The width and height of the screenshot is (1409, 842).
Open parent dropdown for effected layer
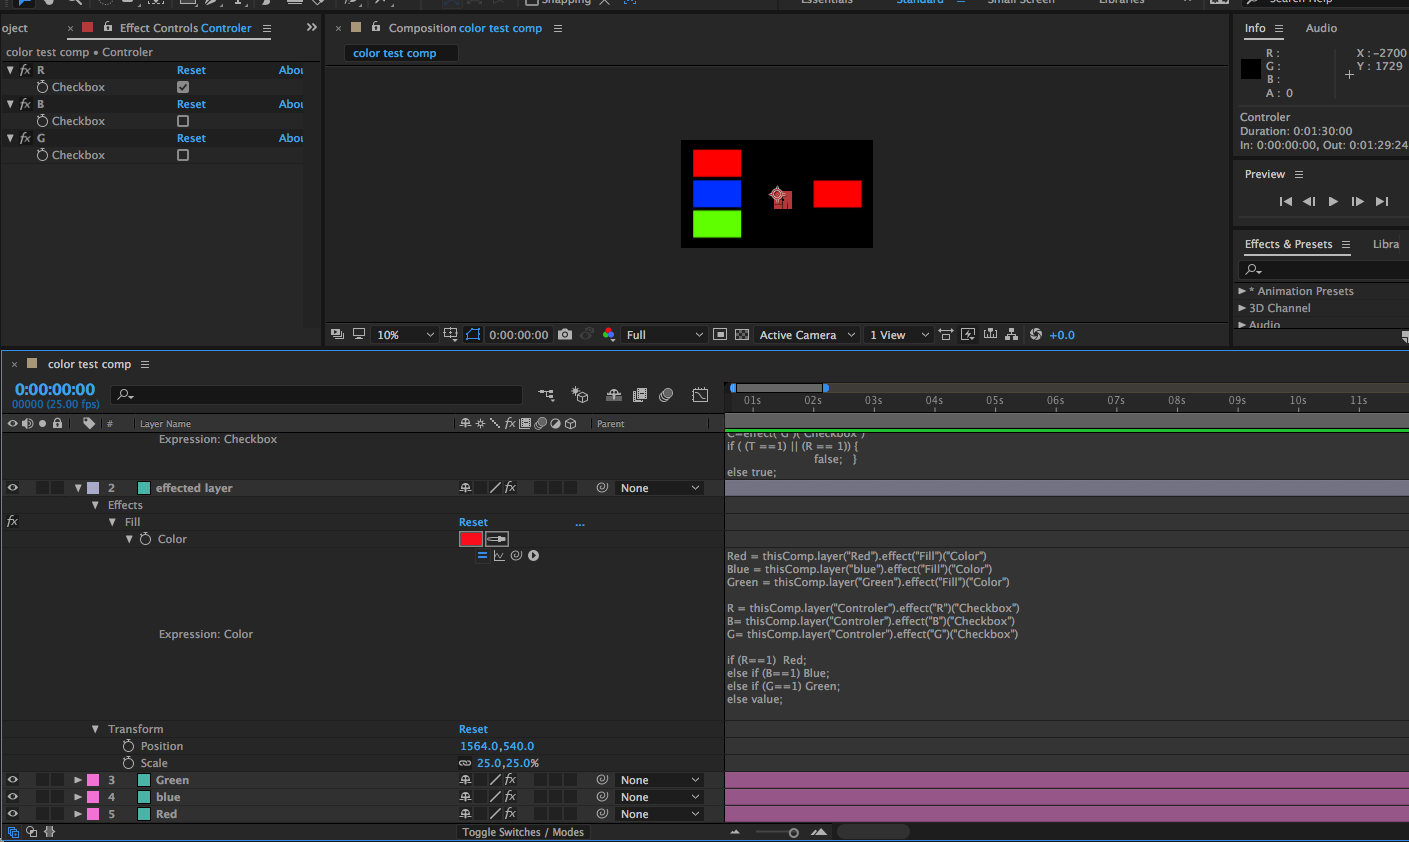(660, 488)
